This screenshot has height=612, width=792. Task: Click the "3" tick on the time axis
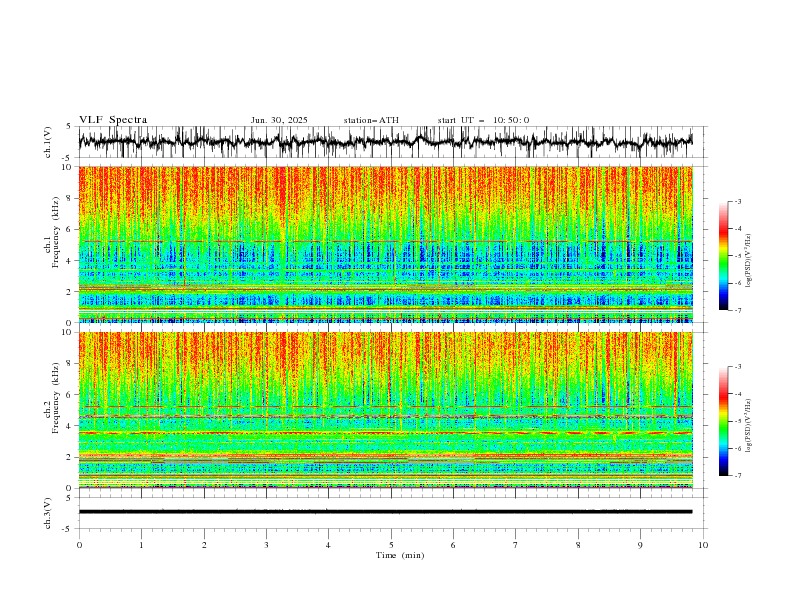click(x=266, y=545)
